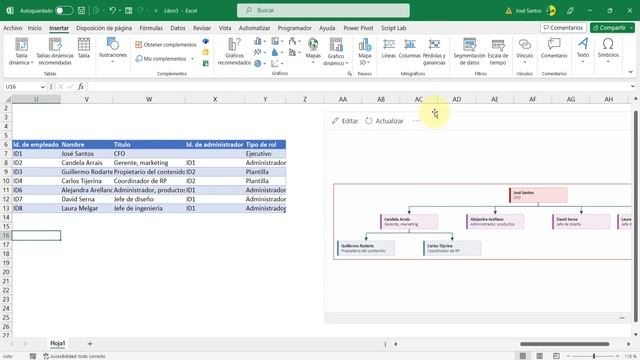Screen dimensions: 640x360
Task: Click Escala de tiempo icon
Action: 498,51
